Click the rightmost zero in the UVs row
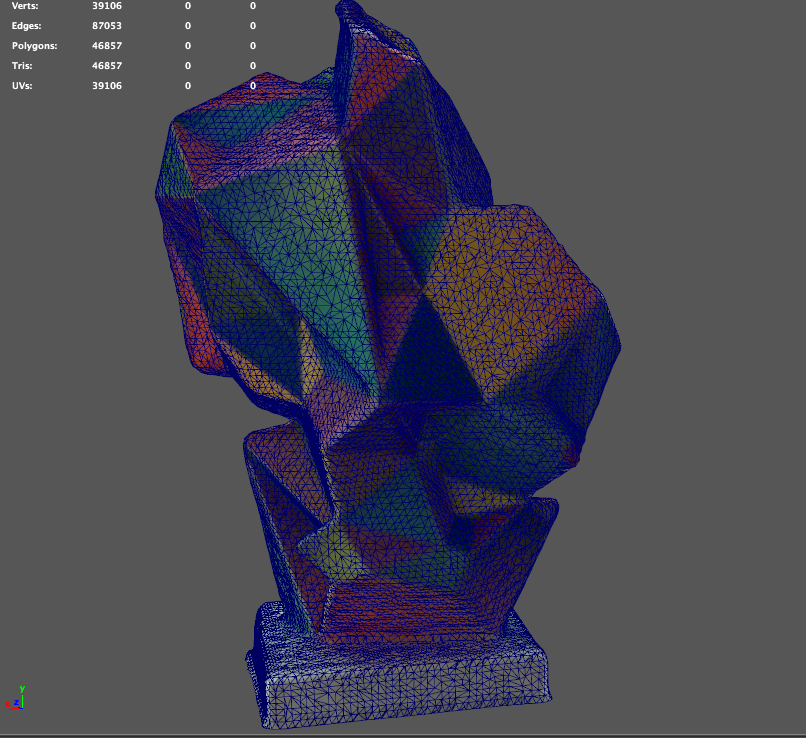This screenshot has width=806, height=738. point(253,86)
